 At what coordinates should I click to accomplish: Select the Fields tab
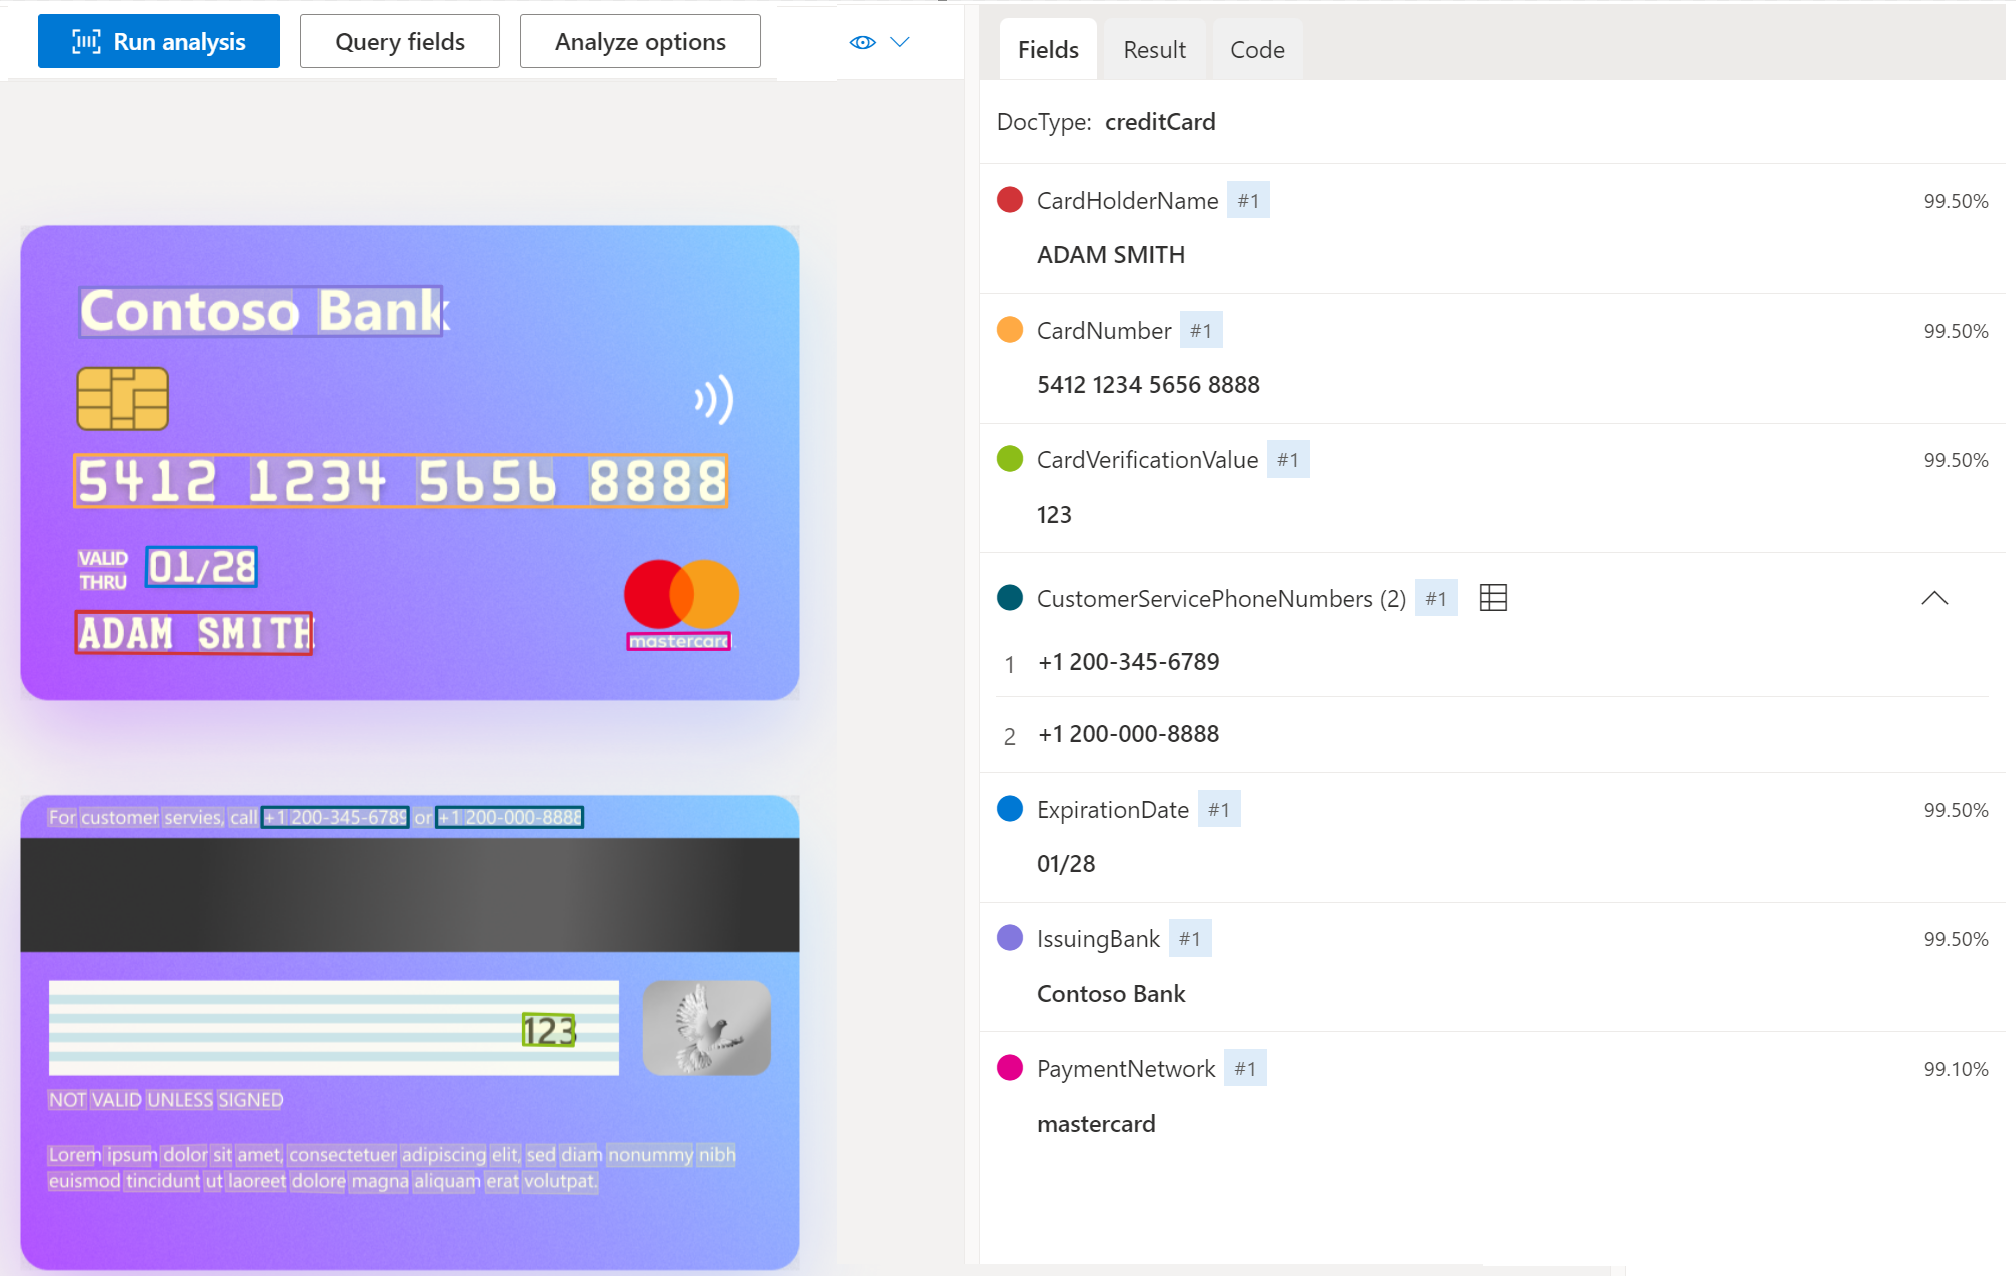pyautogui.click(x=1049, y=49)
